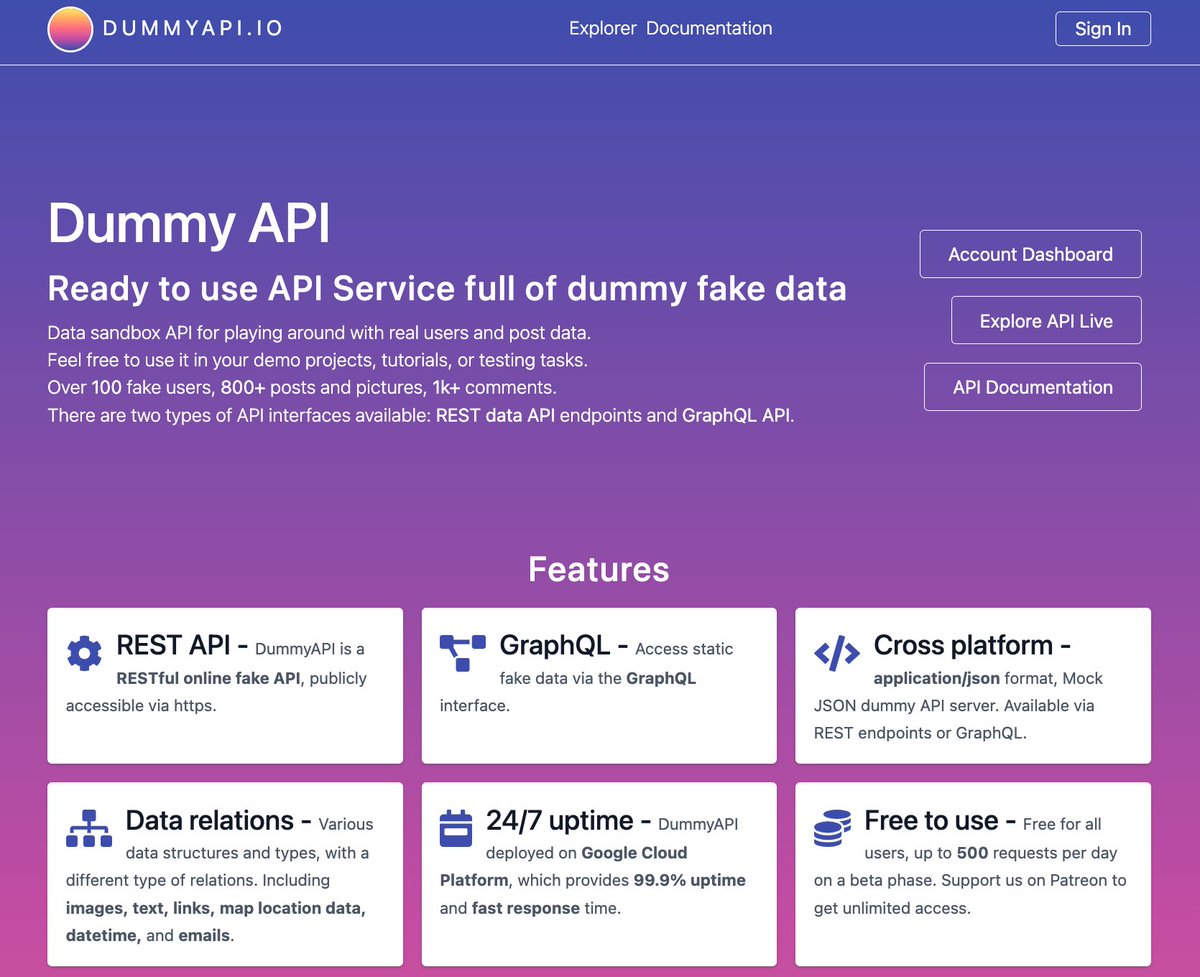Click the code brackets Cross platform icon
1200x977 pixels.
pos(837,654)
